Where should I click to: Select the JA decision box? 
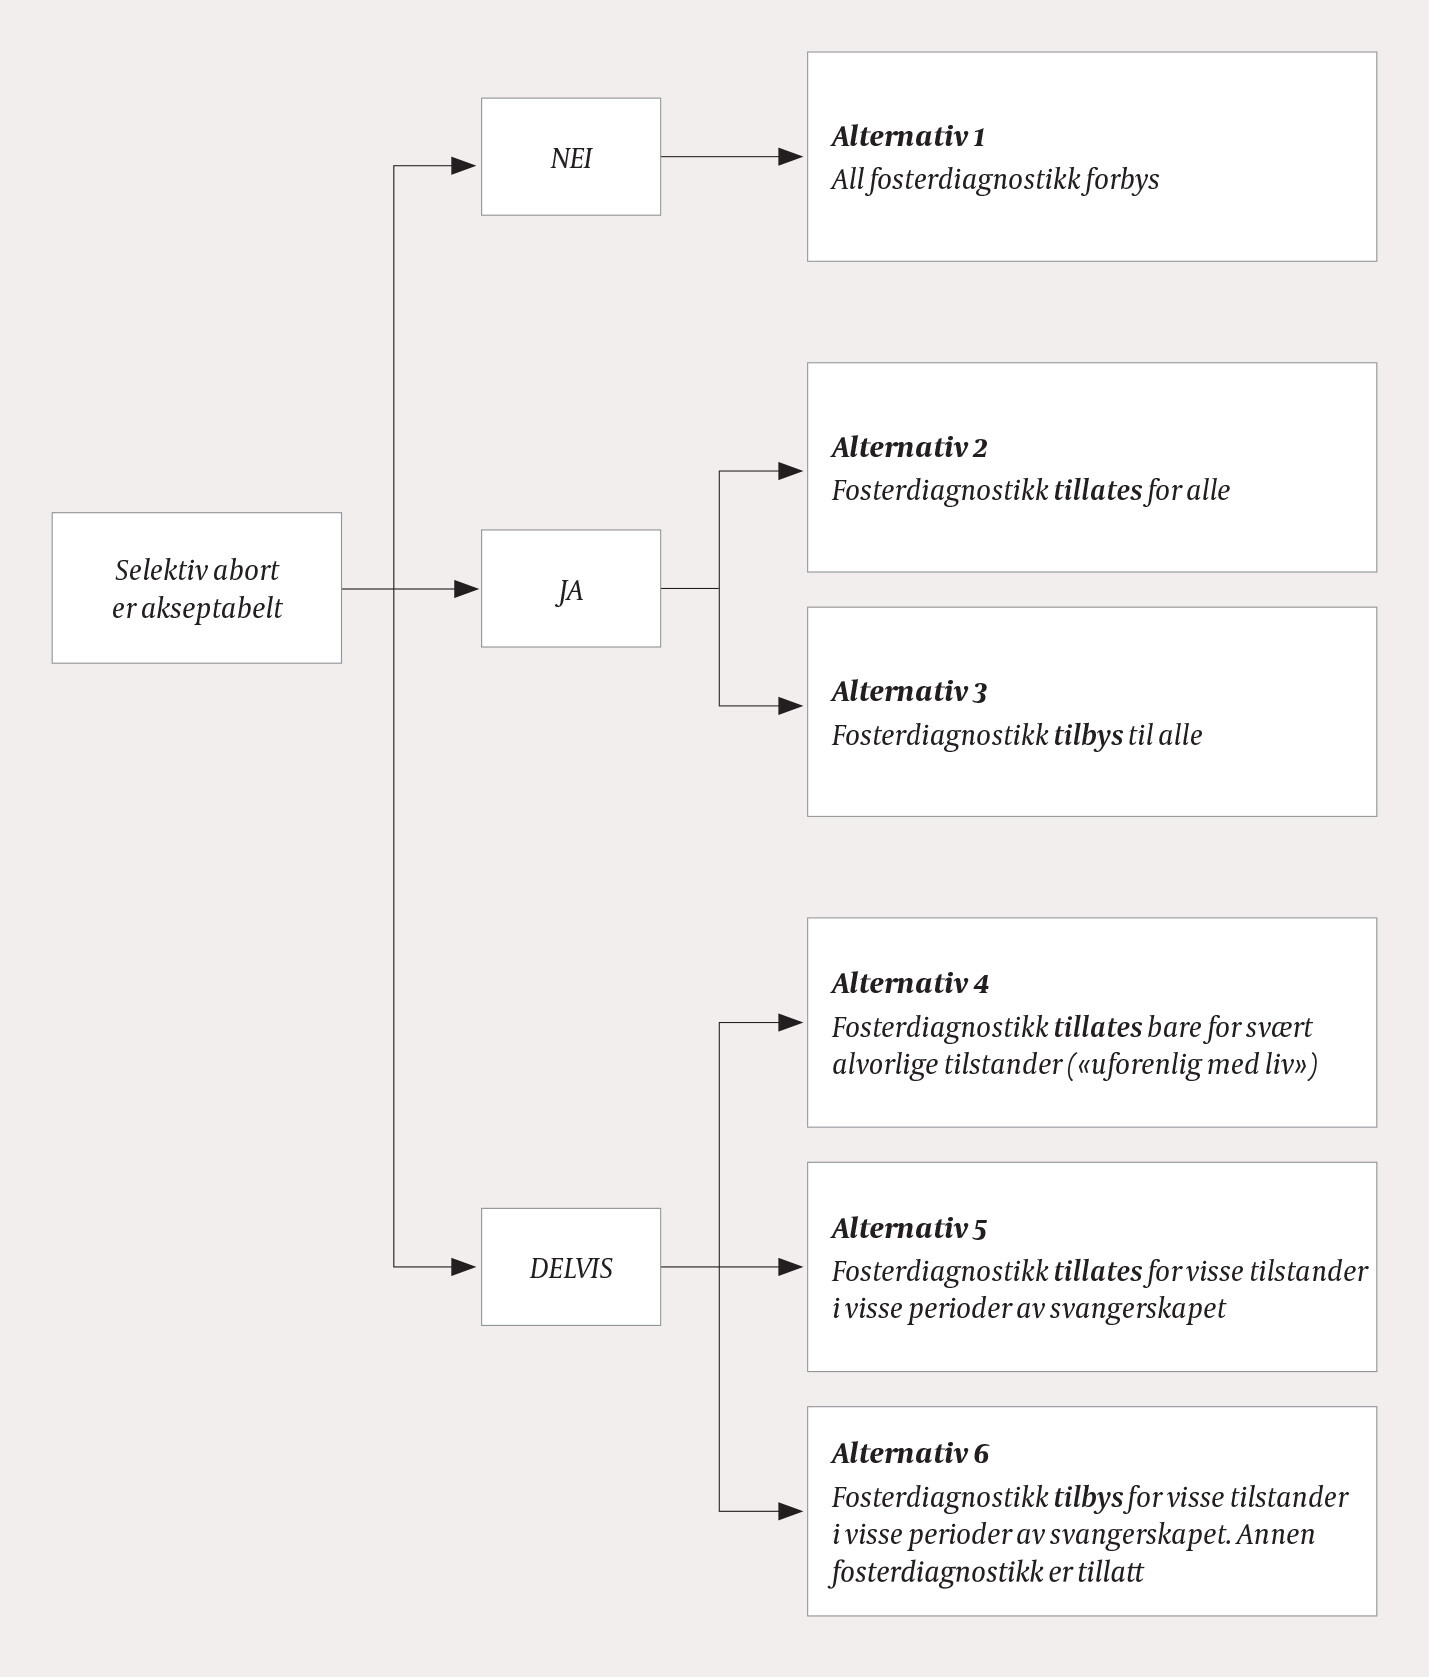point(571,589)
